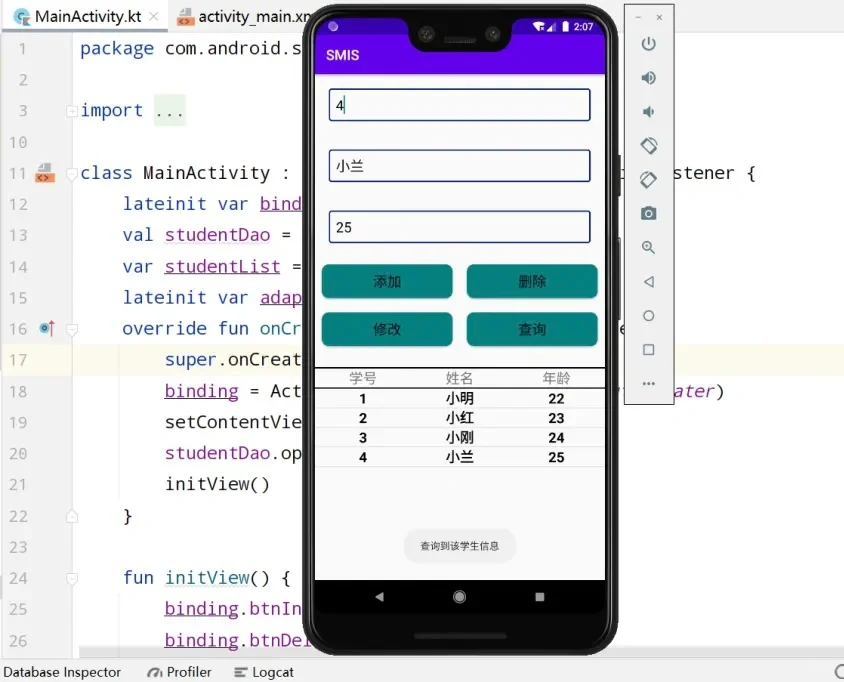844x682 pixels.
Task: Click the name field containing 小兰
Action: 458,165
